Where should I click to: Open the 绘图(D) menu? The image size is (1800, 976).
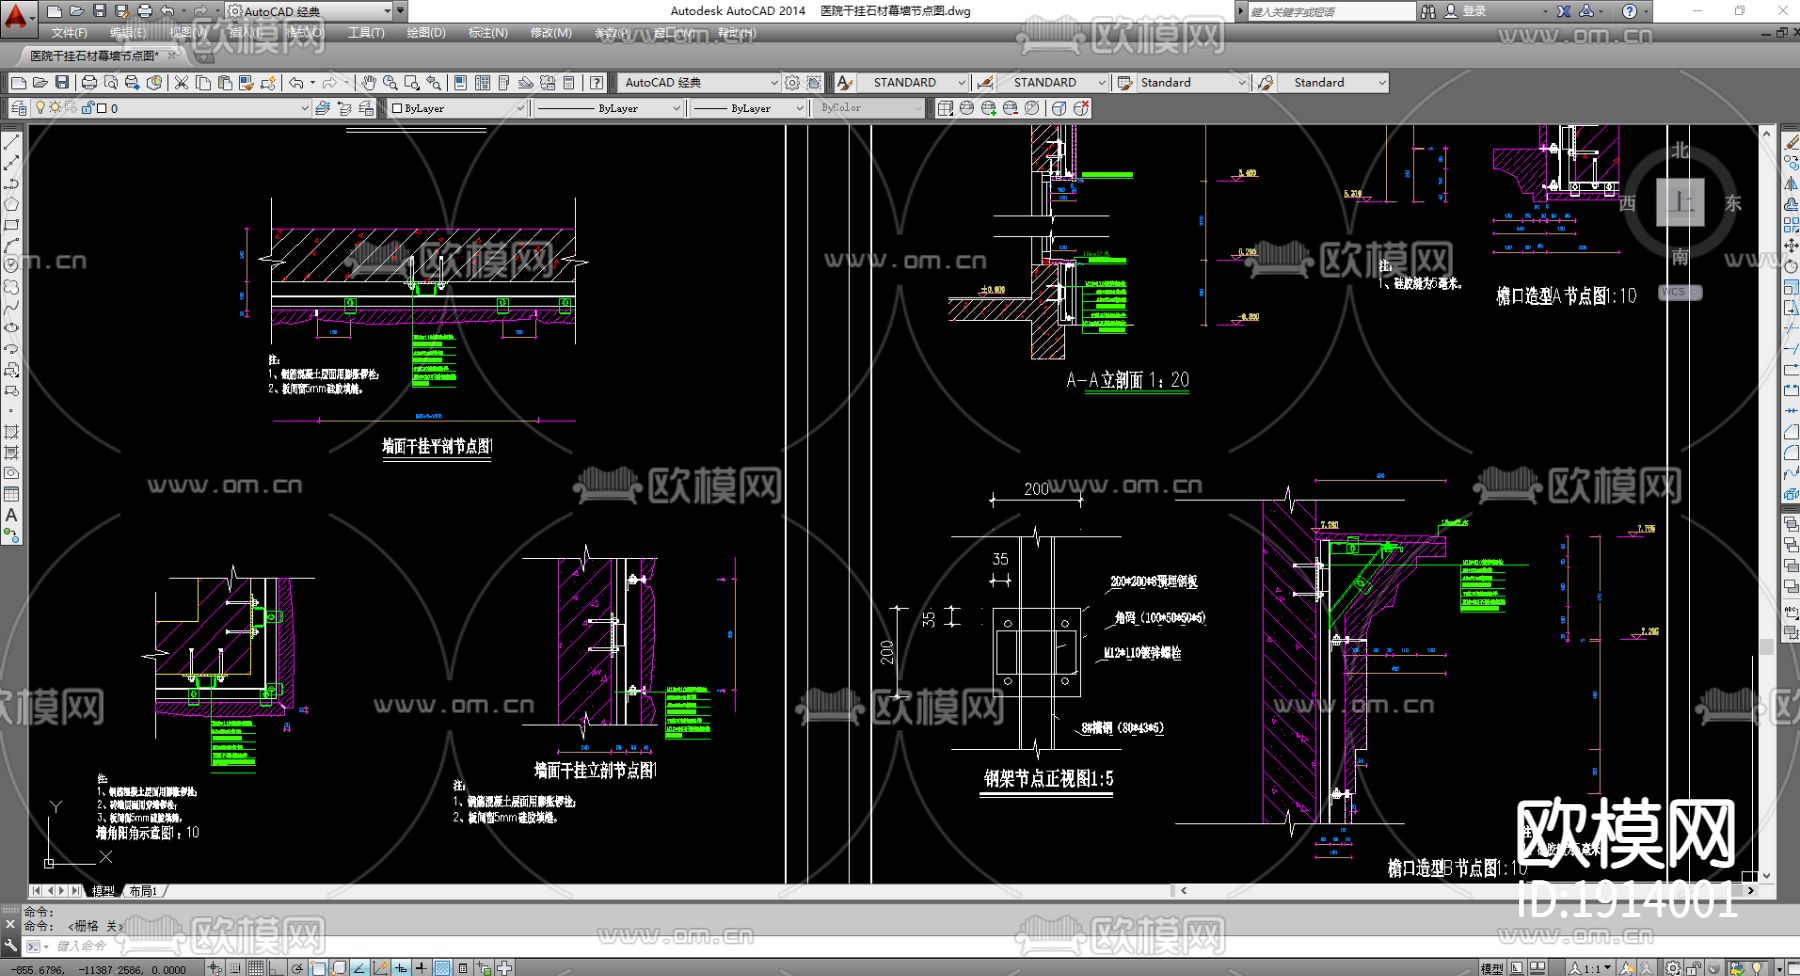(425, 33)
